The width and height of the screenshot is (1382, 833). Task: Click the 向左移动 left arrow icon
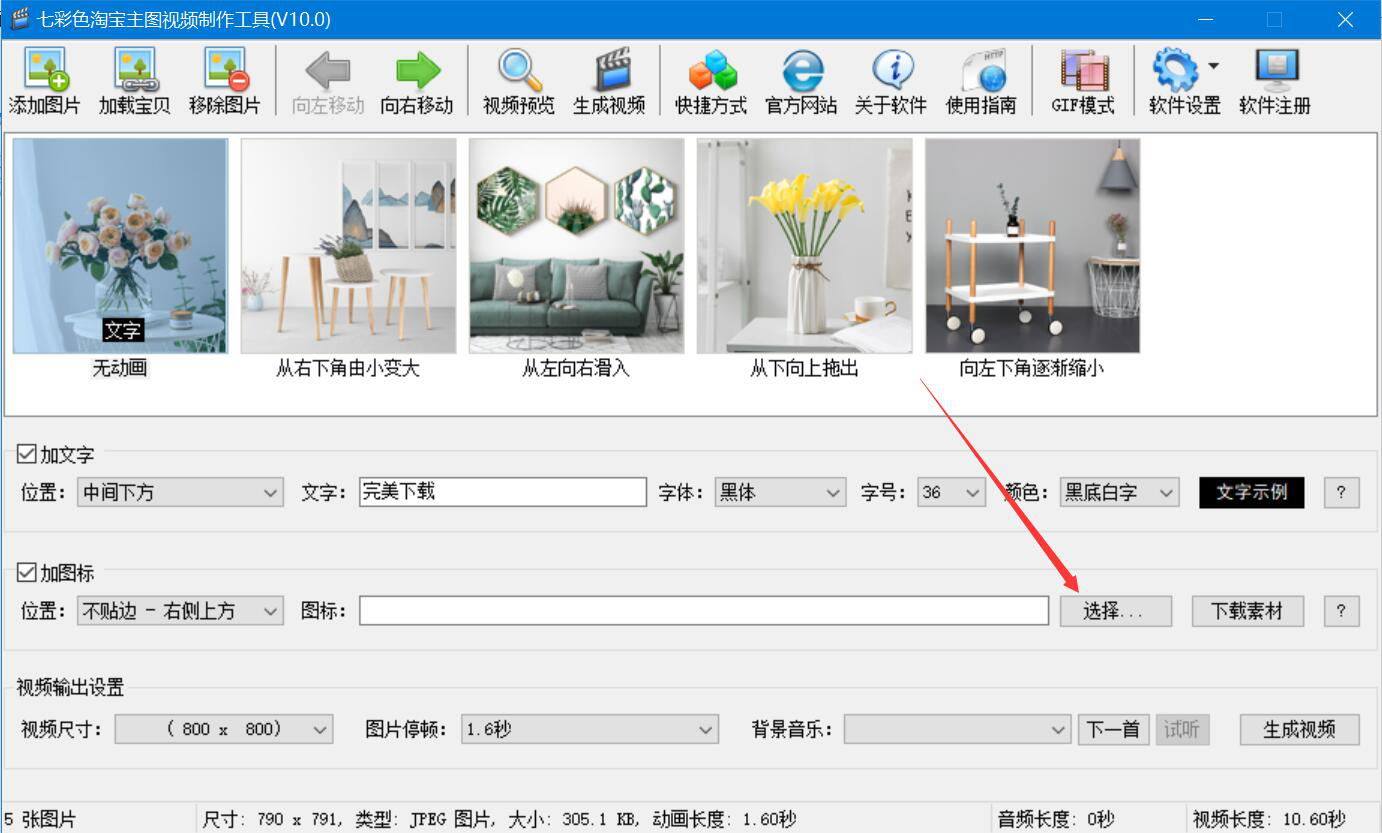[x=328, y=71]
